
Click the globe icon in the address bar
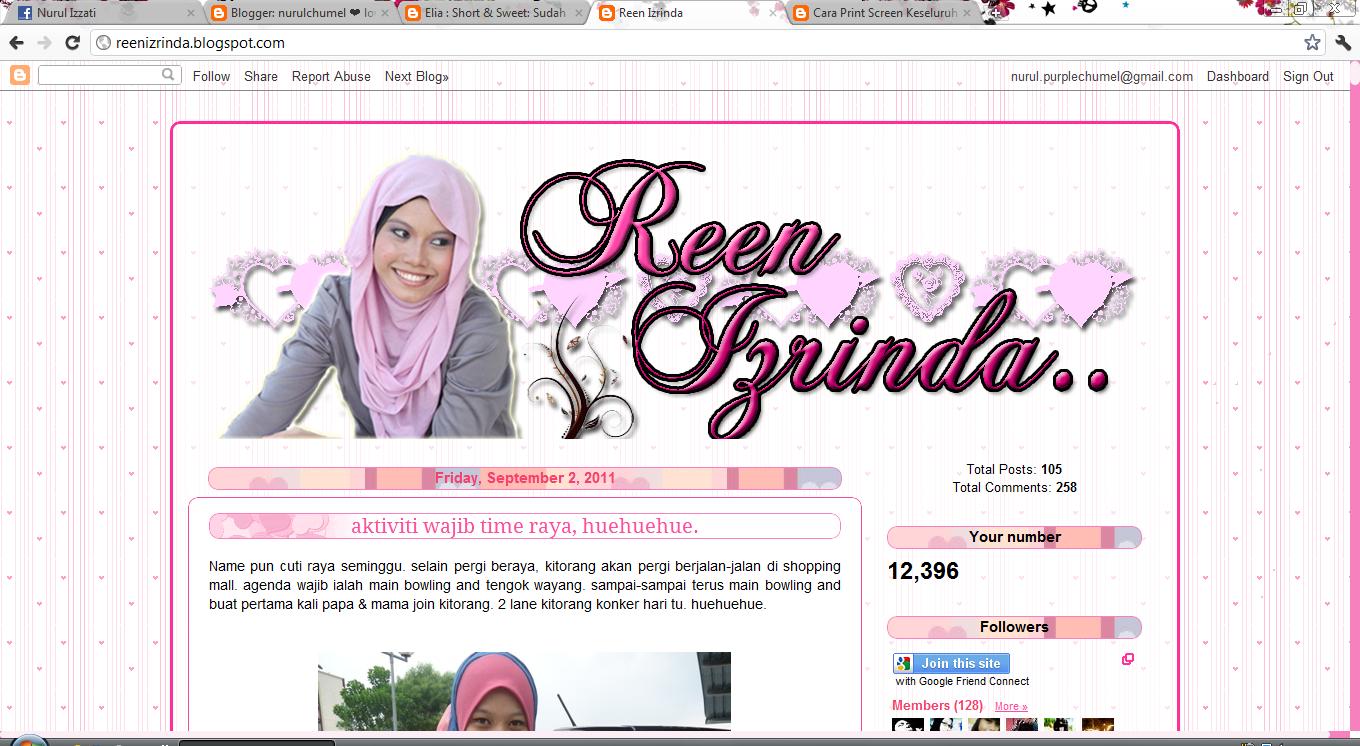coord(103,43)
